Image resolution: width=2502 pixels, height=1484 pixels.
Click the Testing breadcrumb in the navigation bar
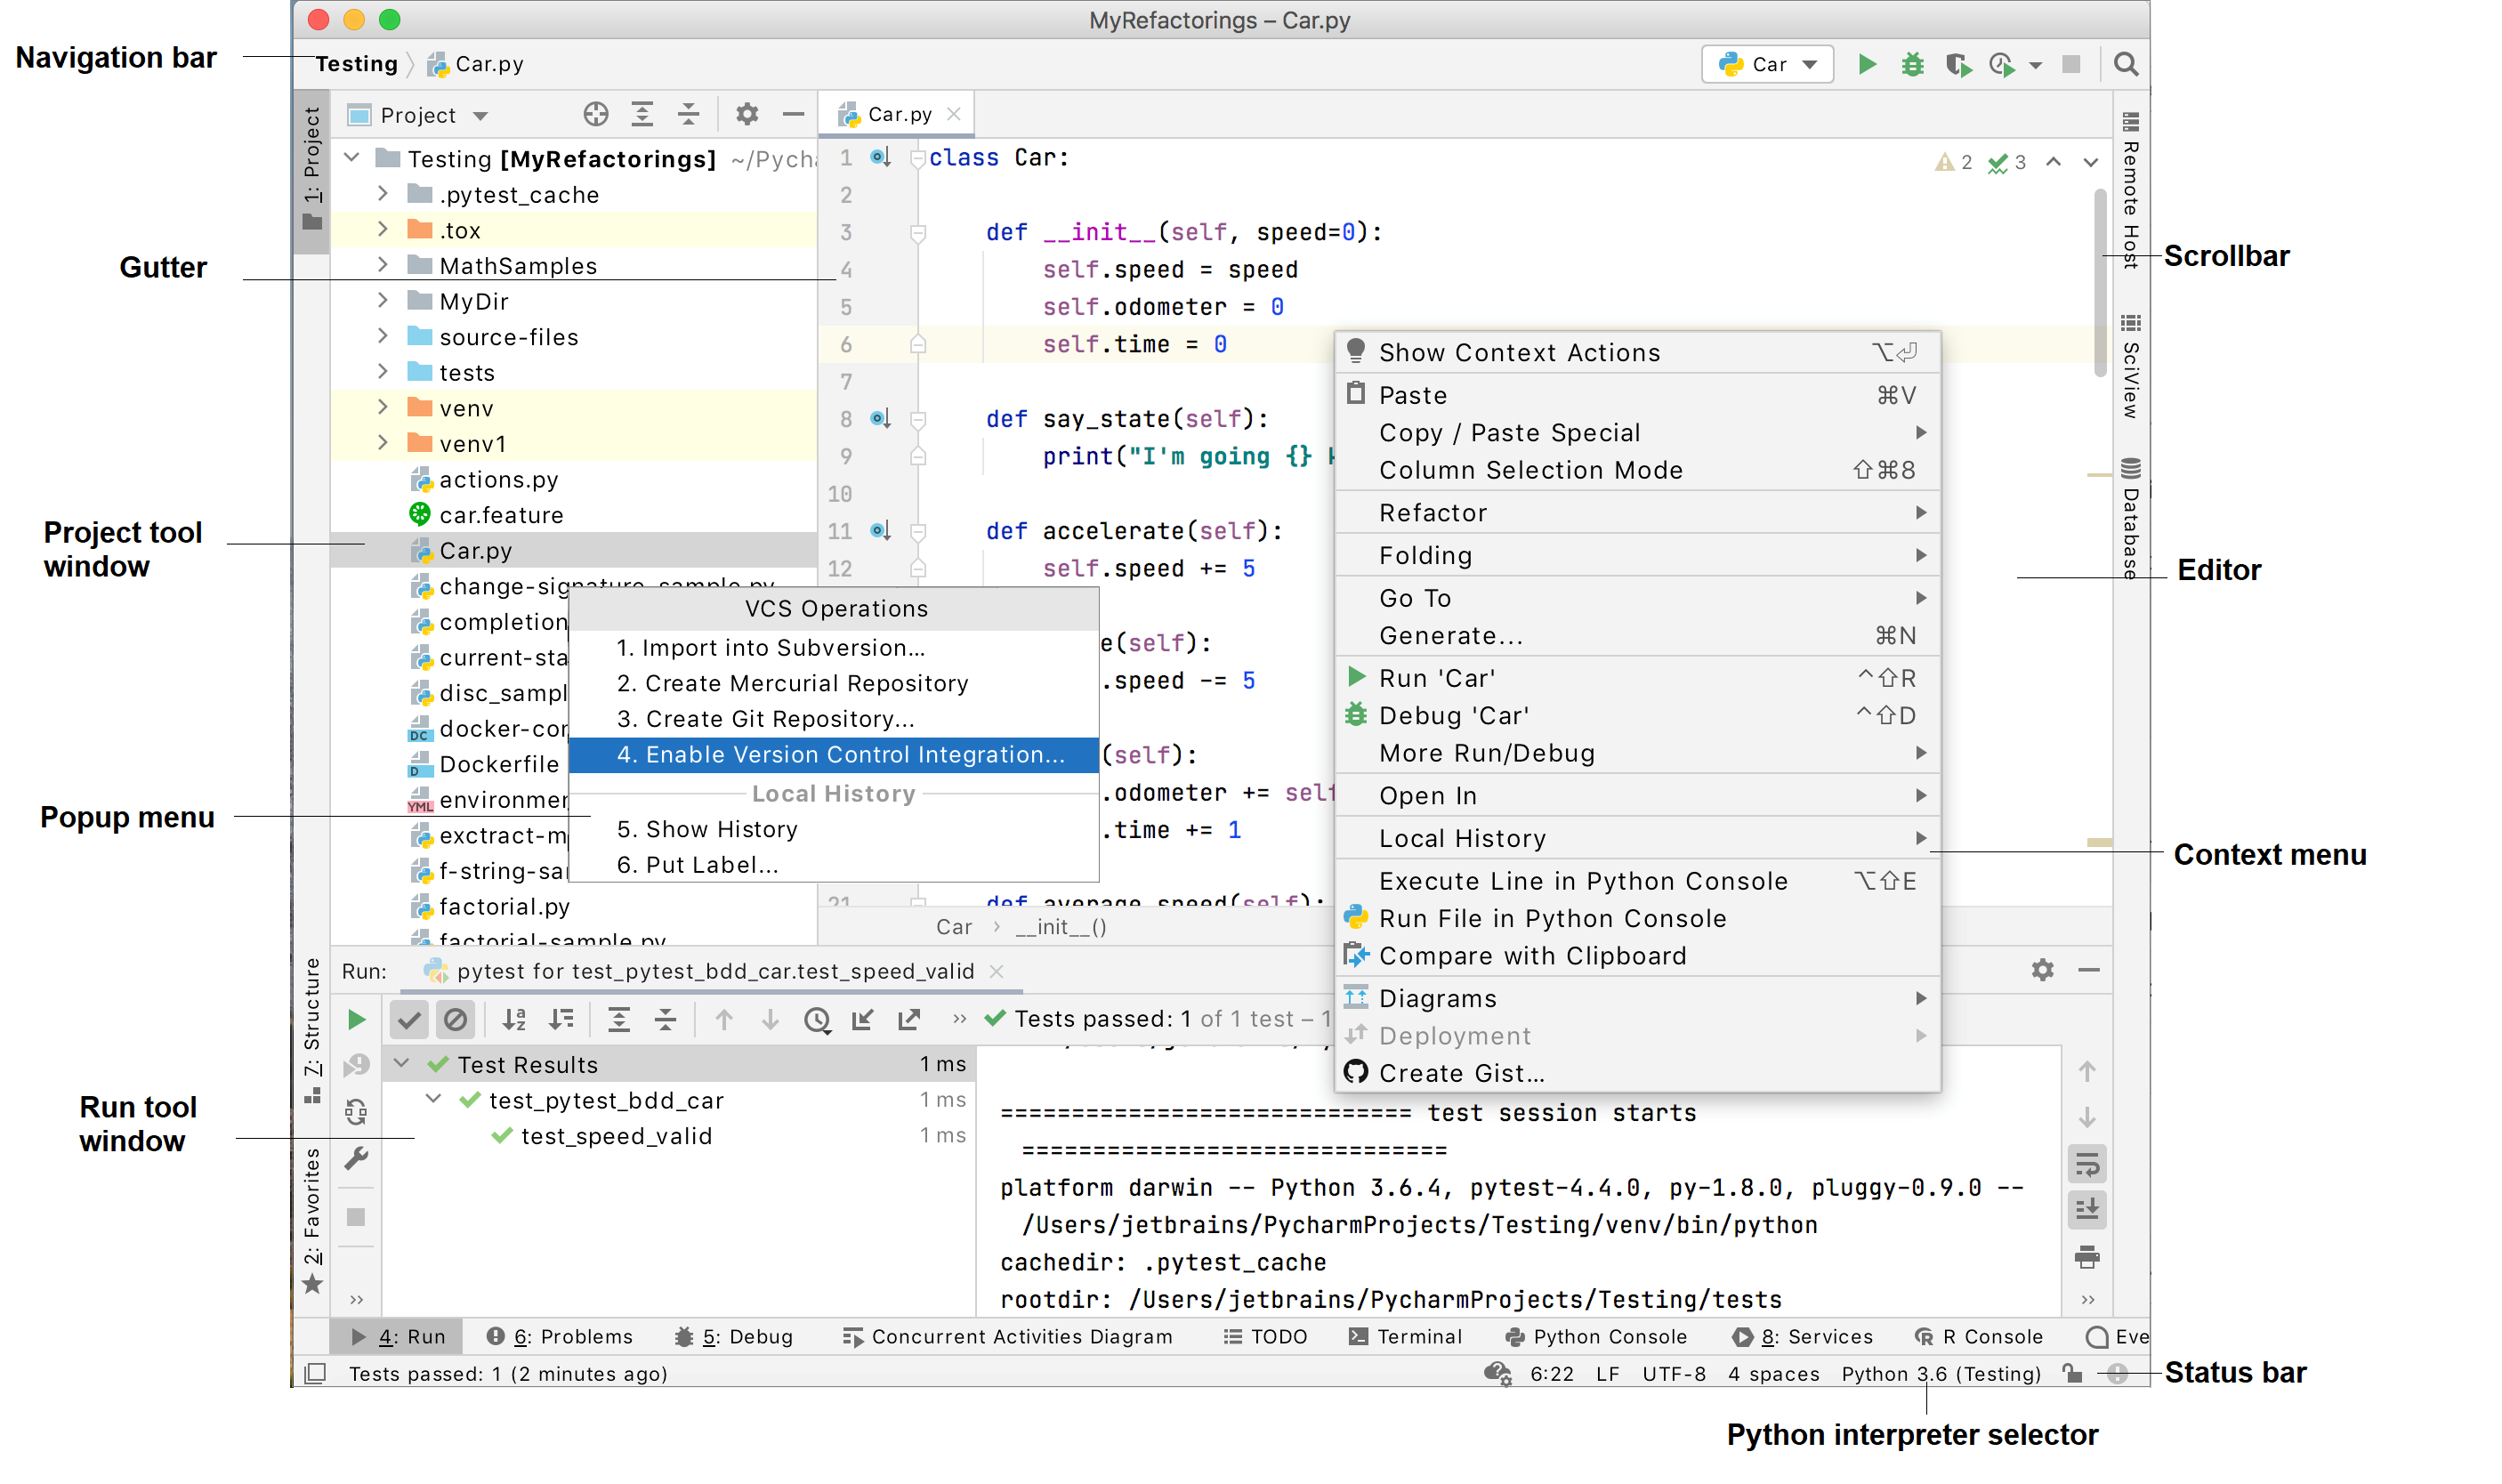[356, 64]
